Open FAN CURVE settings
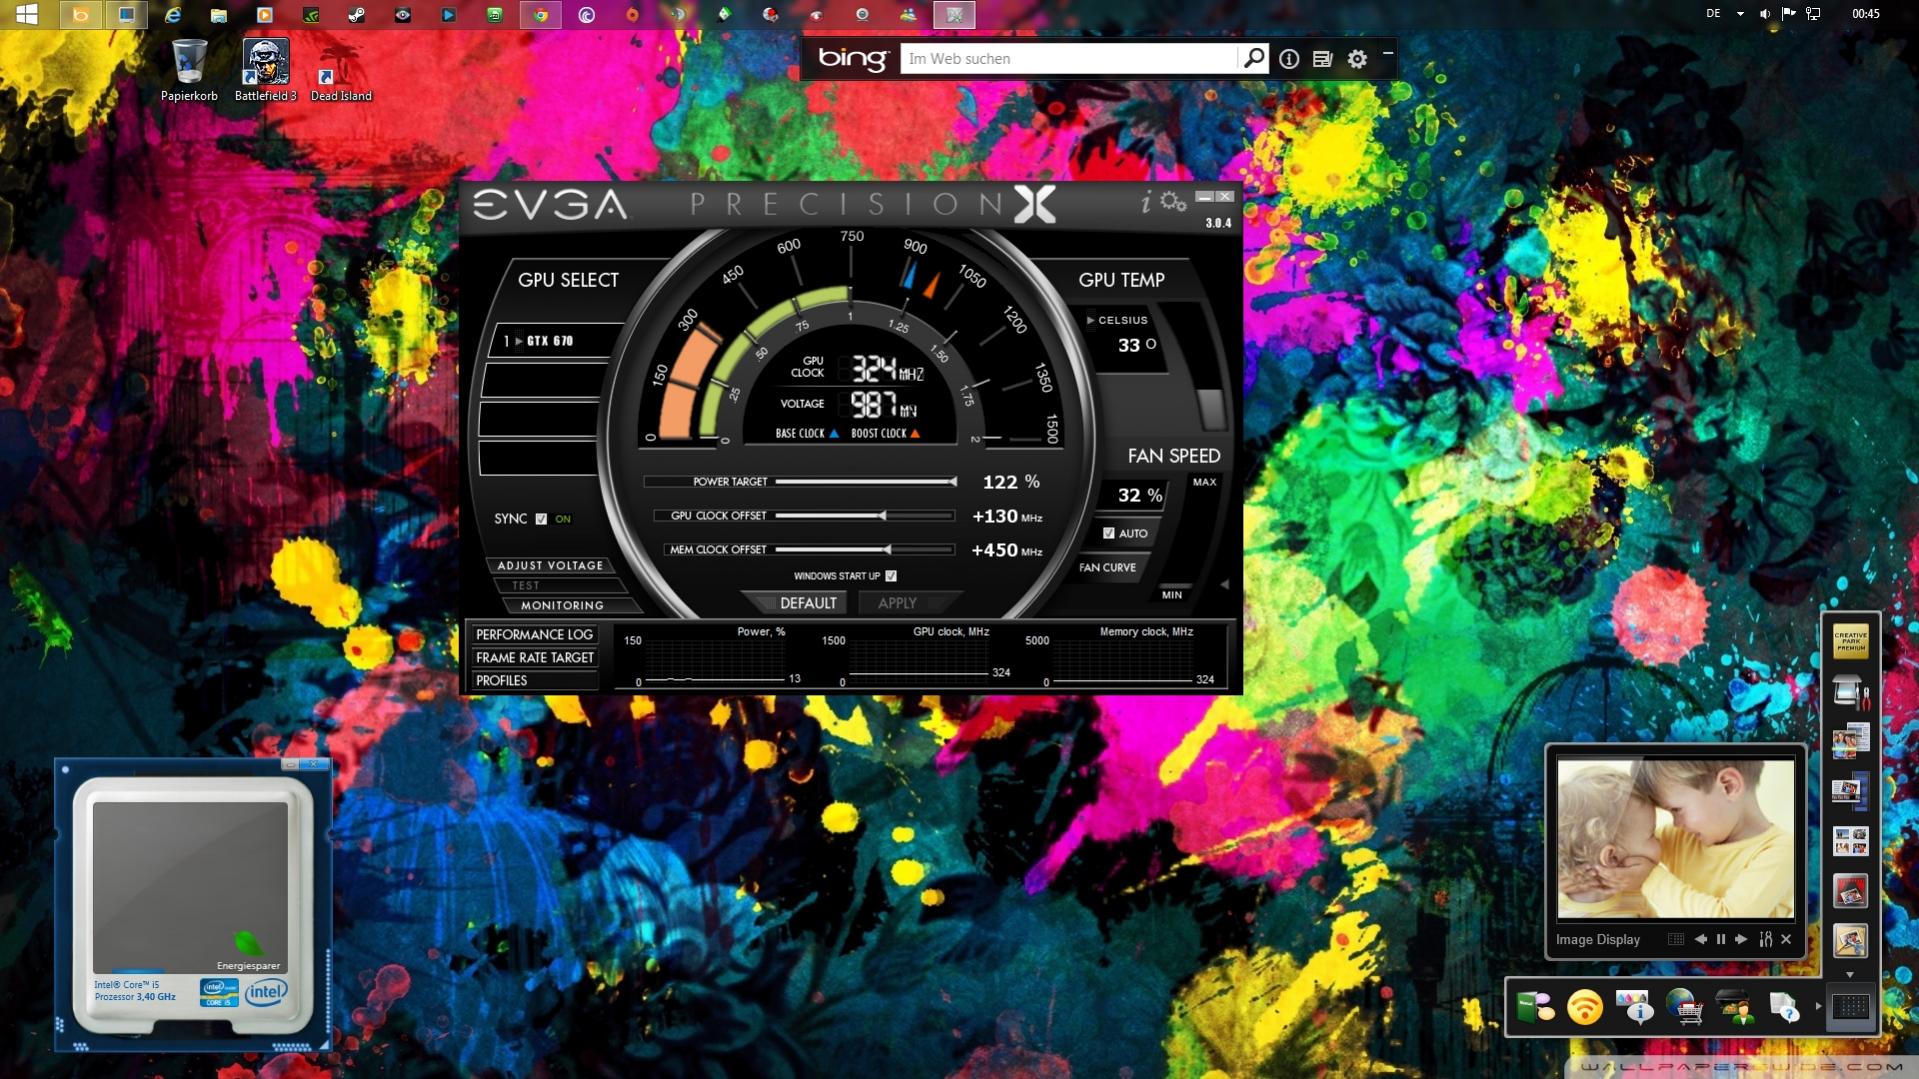The height and width of the screenshot is (1079, 1919). (1107, 567)
